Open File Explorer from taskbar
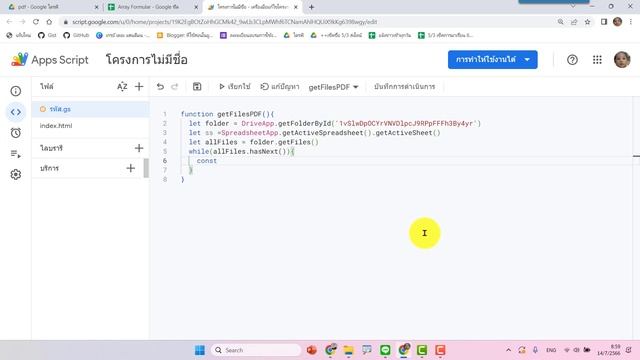 pyautogui.click(x=348, y=350)
